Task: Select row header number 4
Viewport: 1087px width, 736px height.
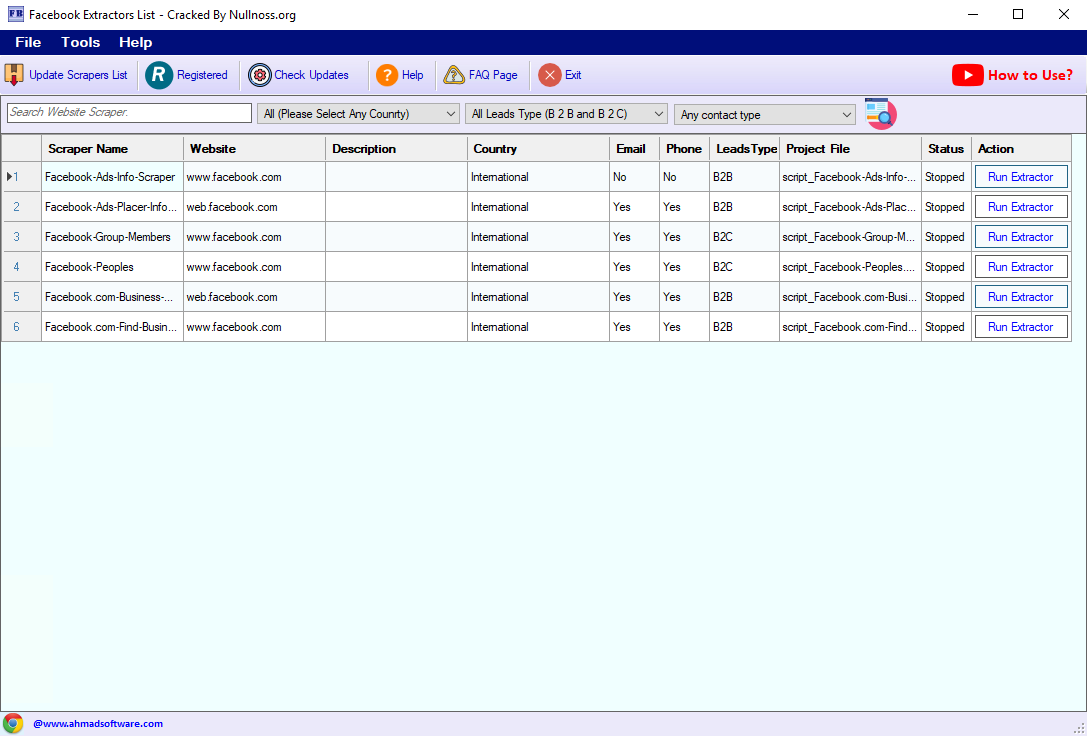Action: tap(21, 267)
